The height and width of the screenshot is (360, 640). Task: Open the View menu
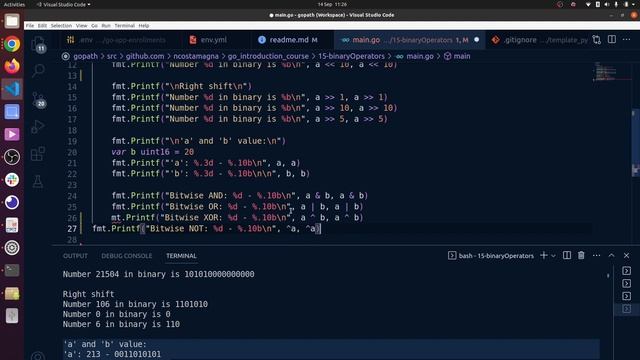[x=81, y=25]
